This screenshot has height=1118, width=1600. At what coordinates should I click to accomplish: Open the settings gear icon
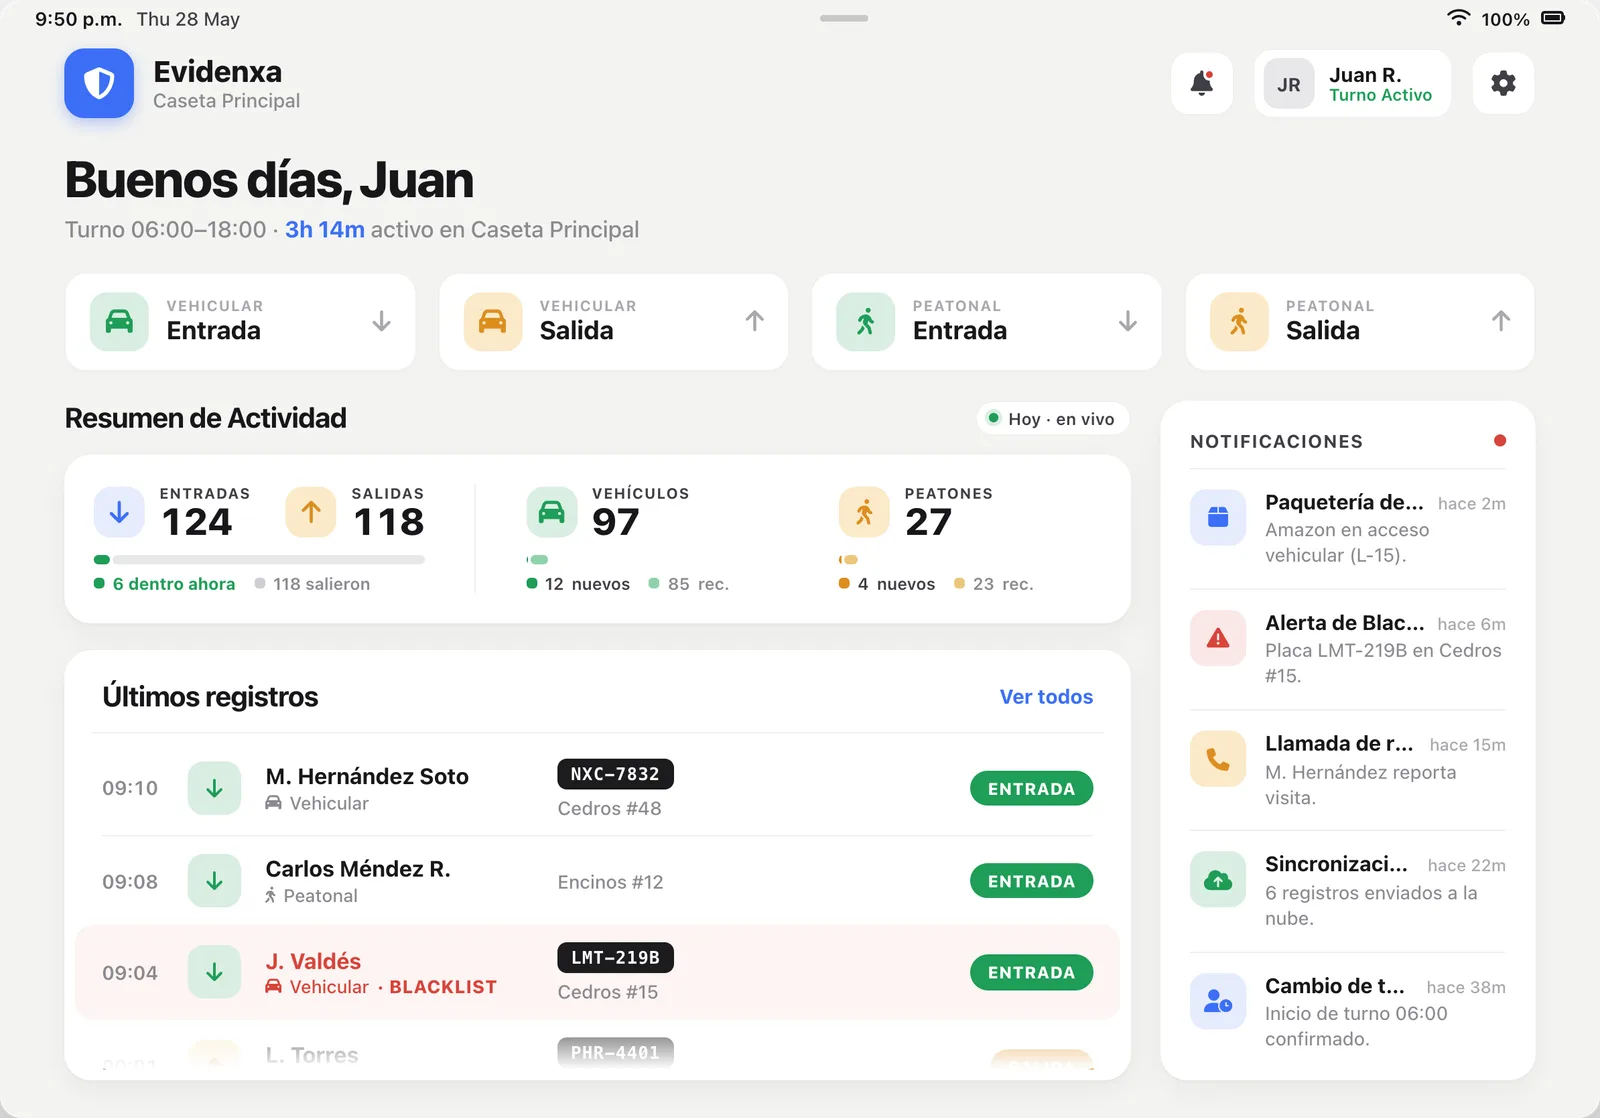click(1503, 83)
